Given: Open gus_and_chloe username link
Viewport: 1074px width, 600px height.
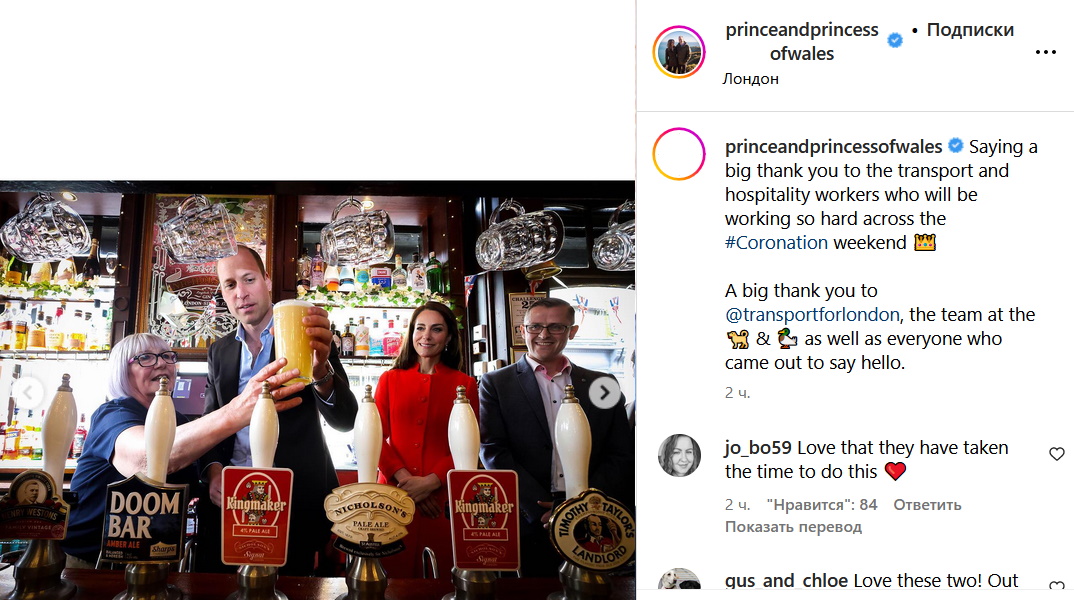Looking at the screenshot, I should (786, 581).
